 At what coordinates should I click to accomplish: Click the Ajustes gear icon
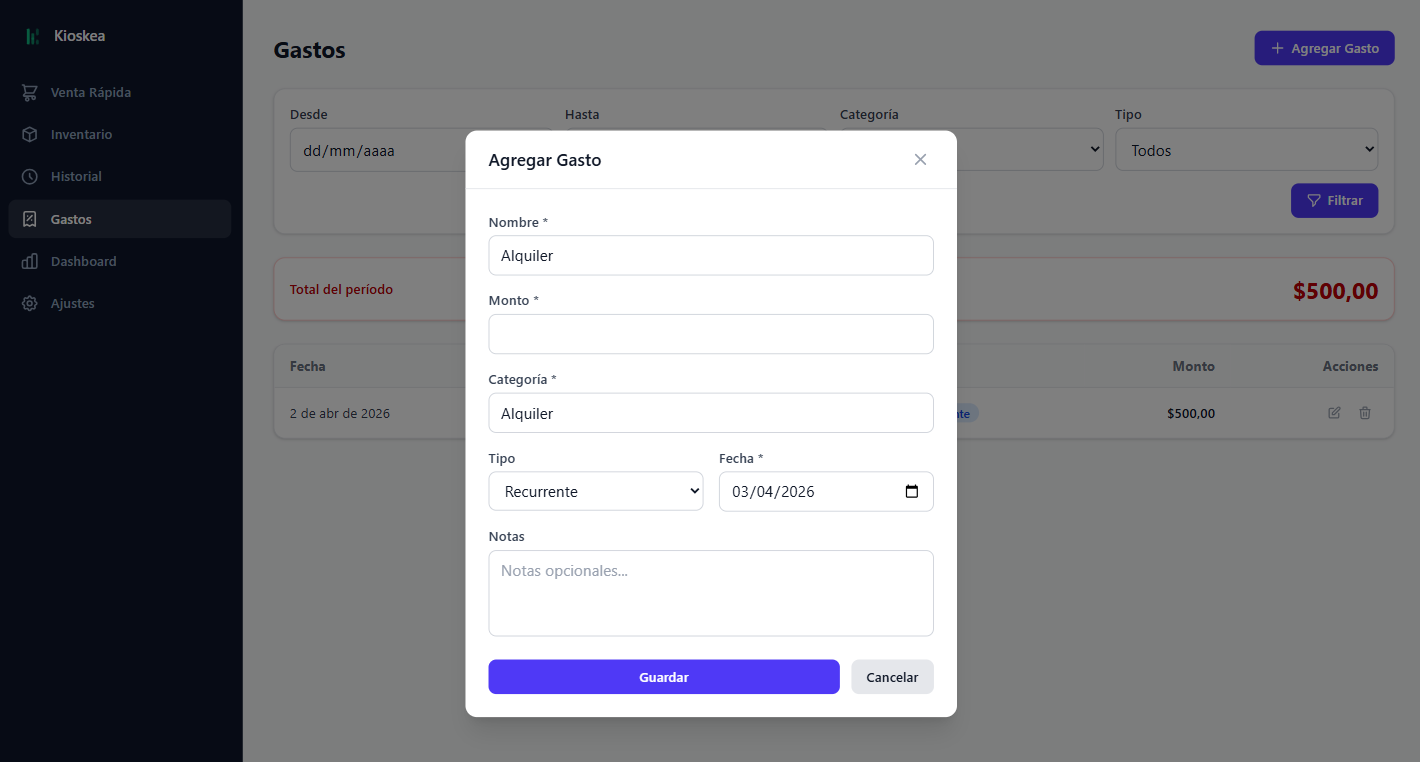click(30, 303)
